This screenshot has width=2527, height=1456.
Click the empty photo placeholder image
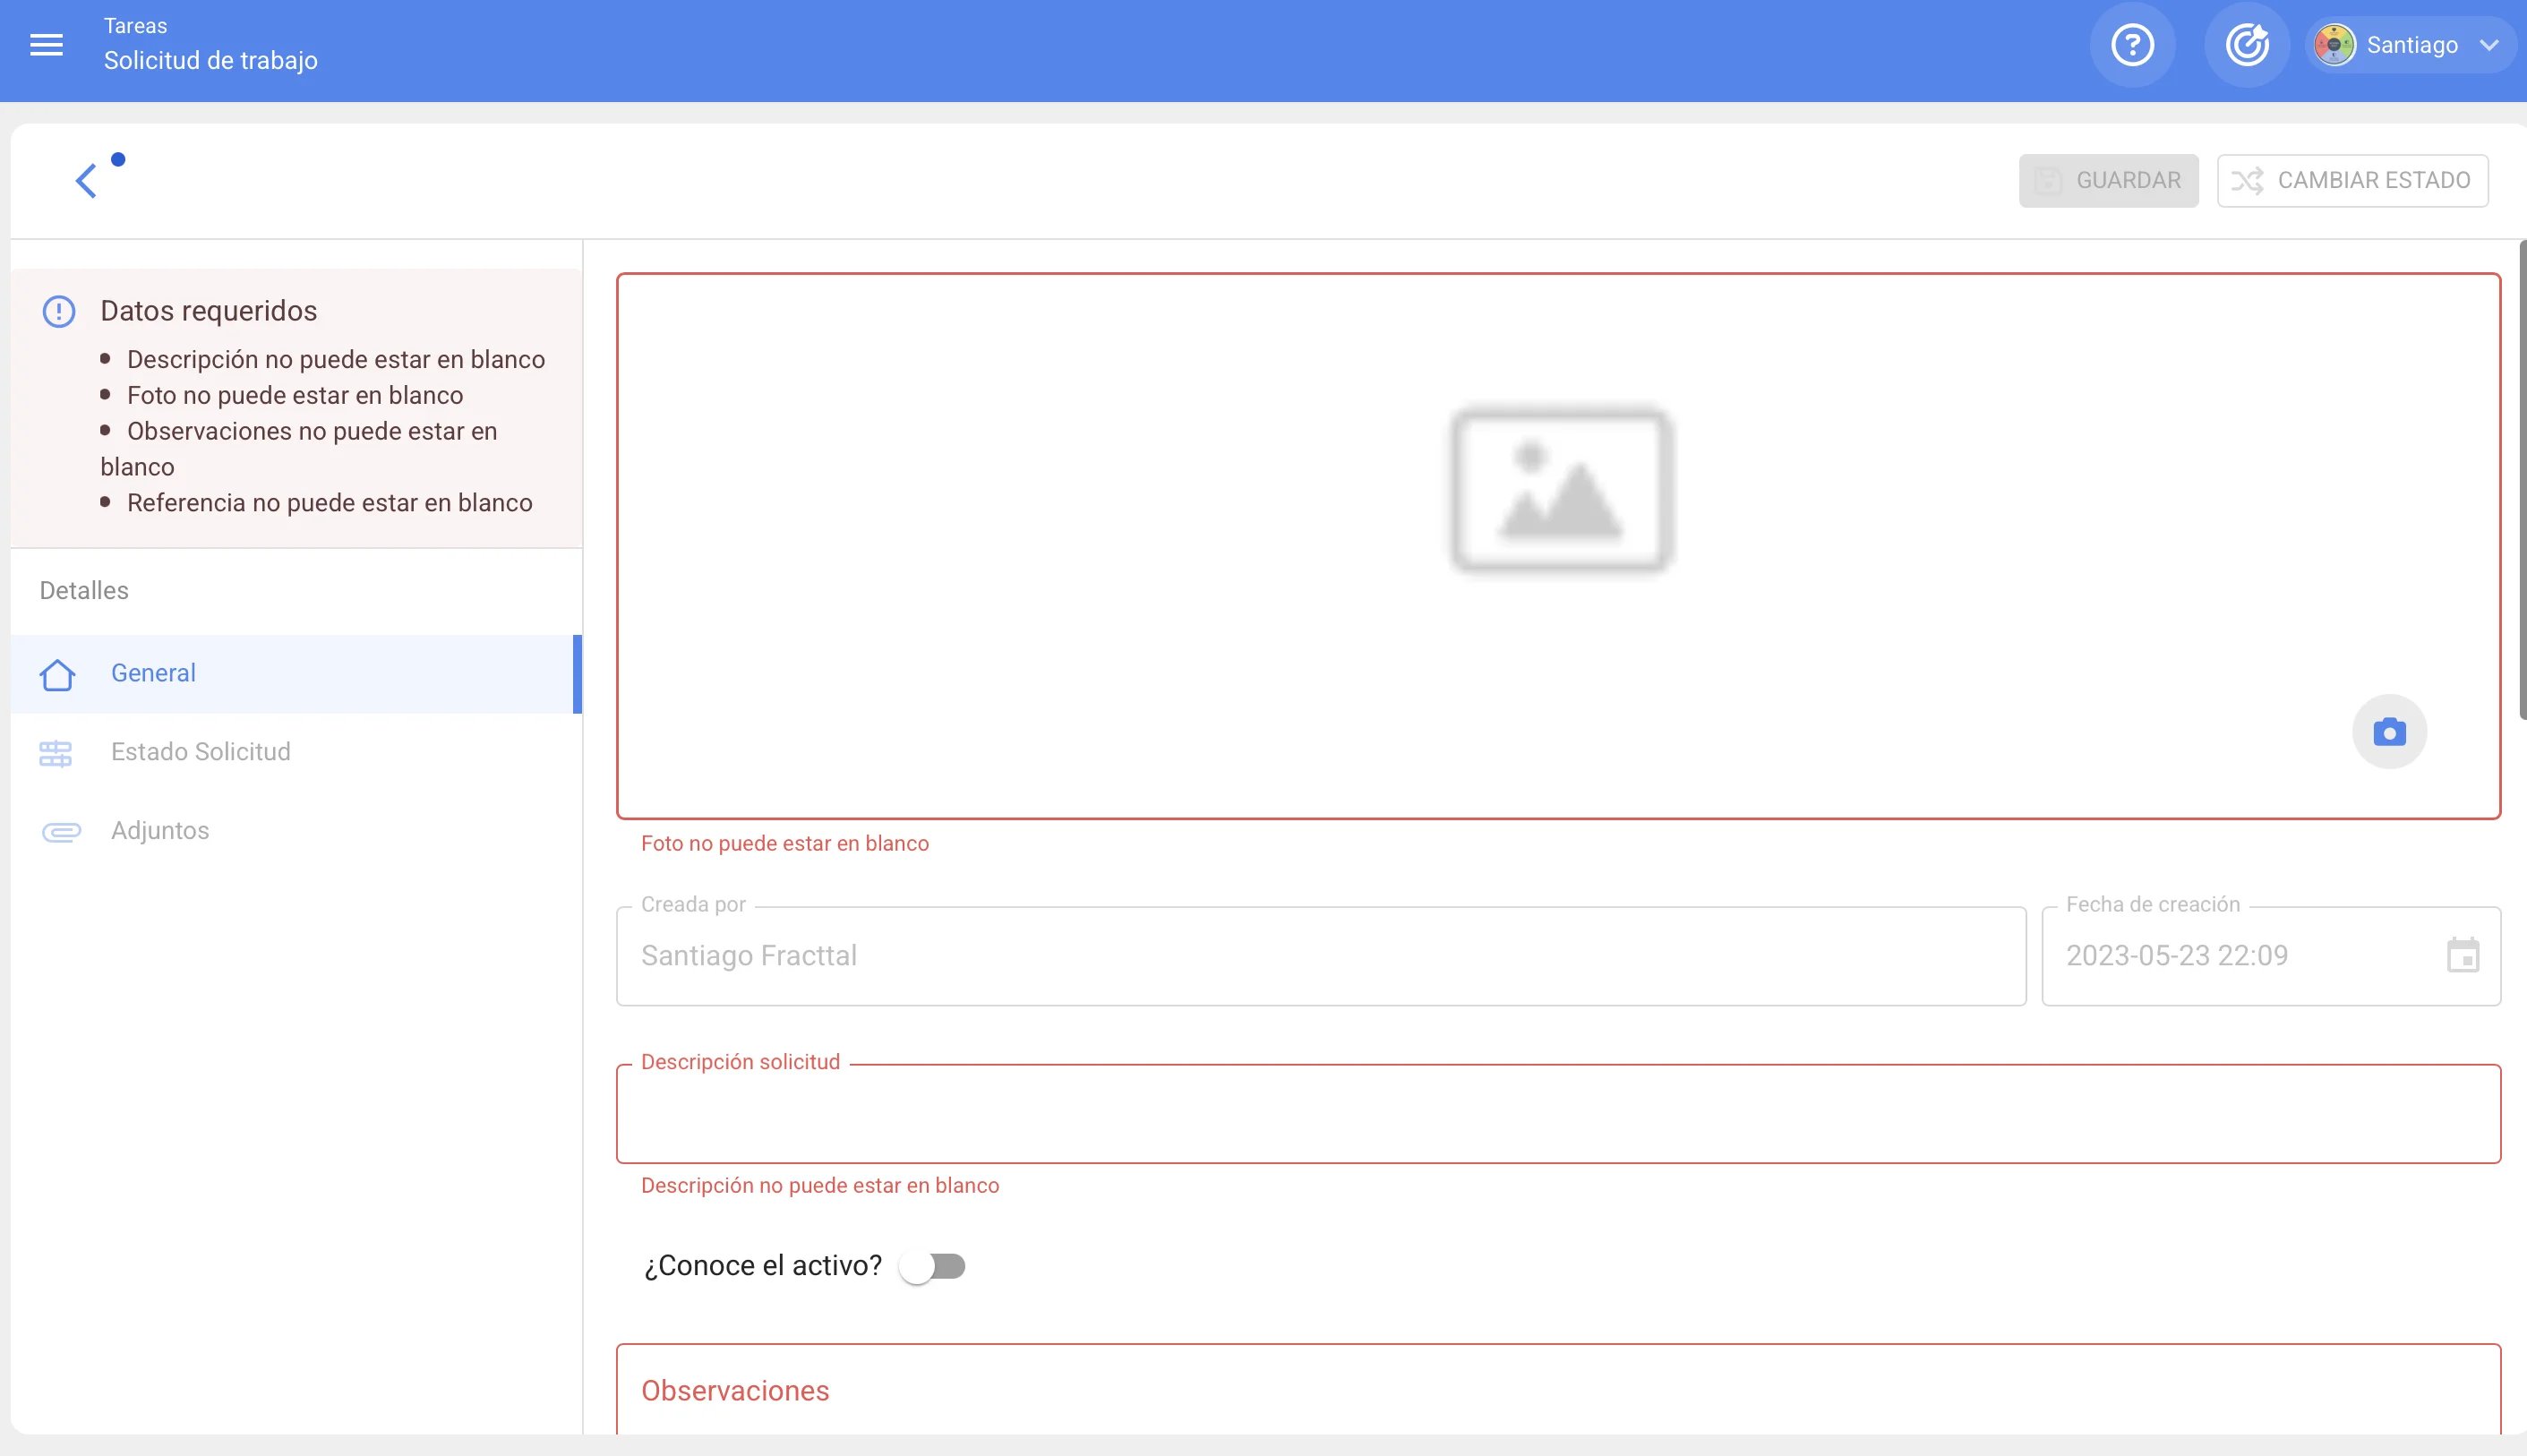1560,490
